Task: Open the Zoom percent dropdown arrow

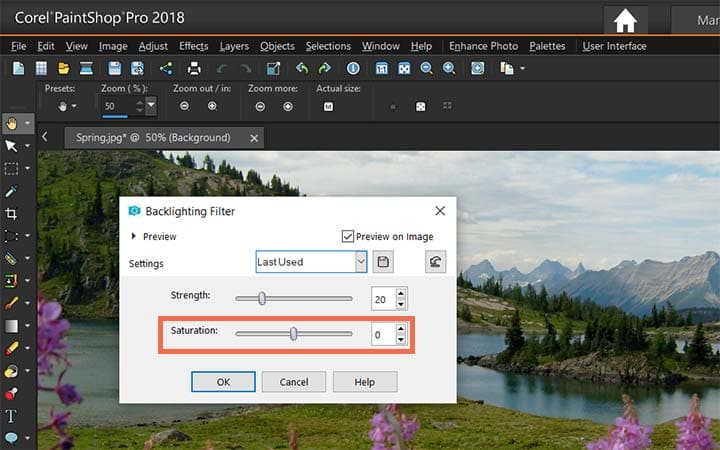Action: point(151,106)
